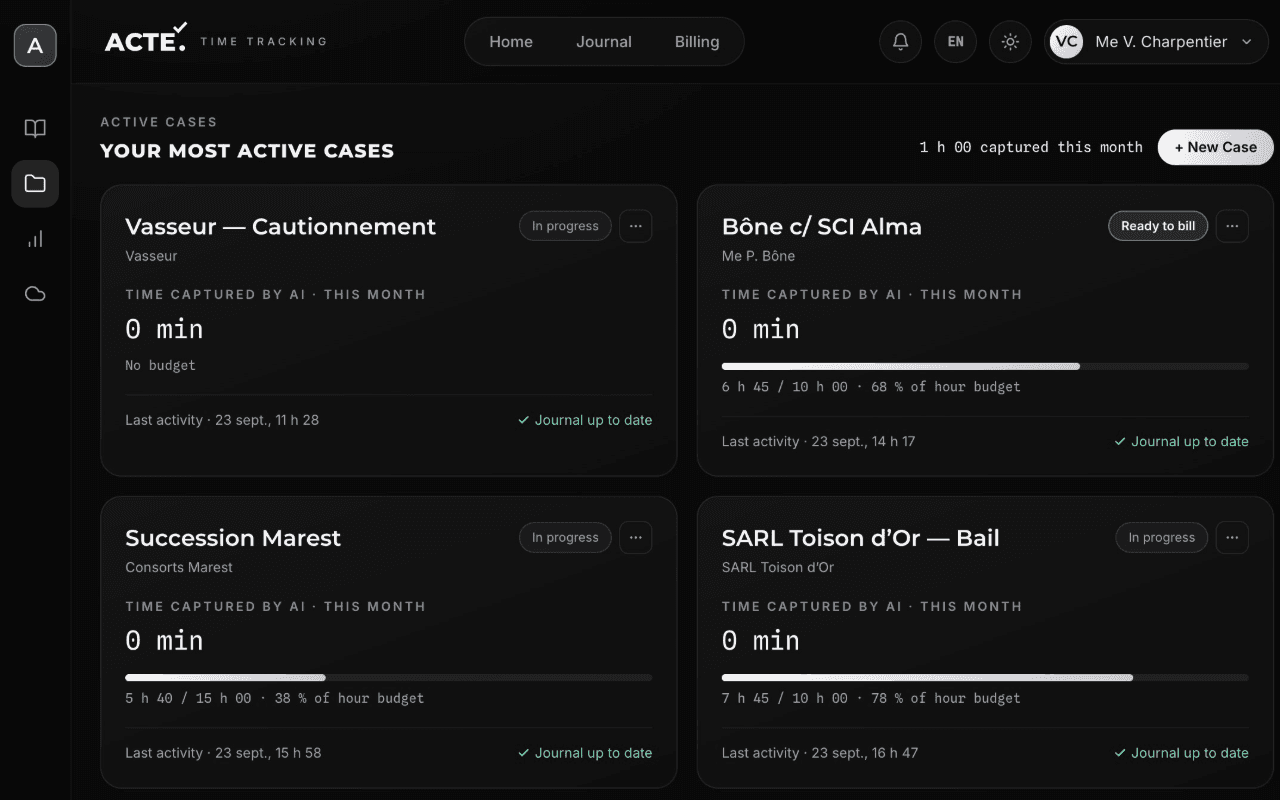The image size is (1280, 800).
Task: Click "Last activity · 23 sept., 14 h 17"
Action: tap(819, 441)
